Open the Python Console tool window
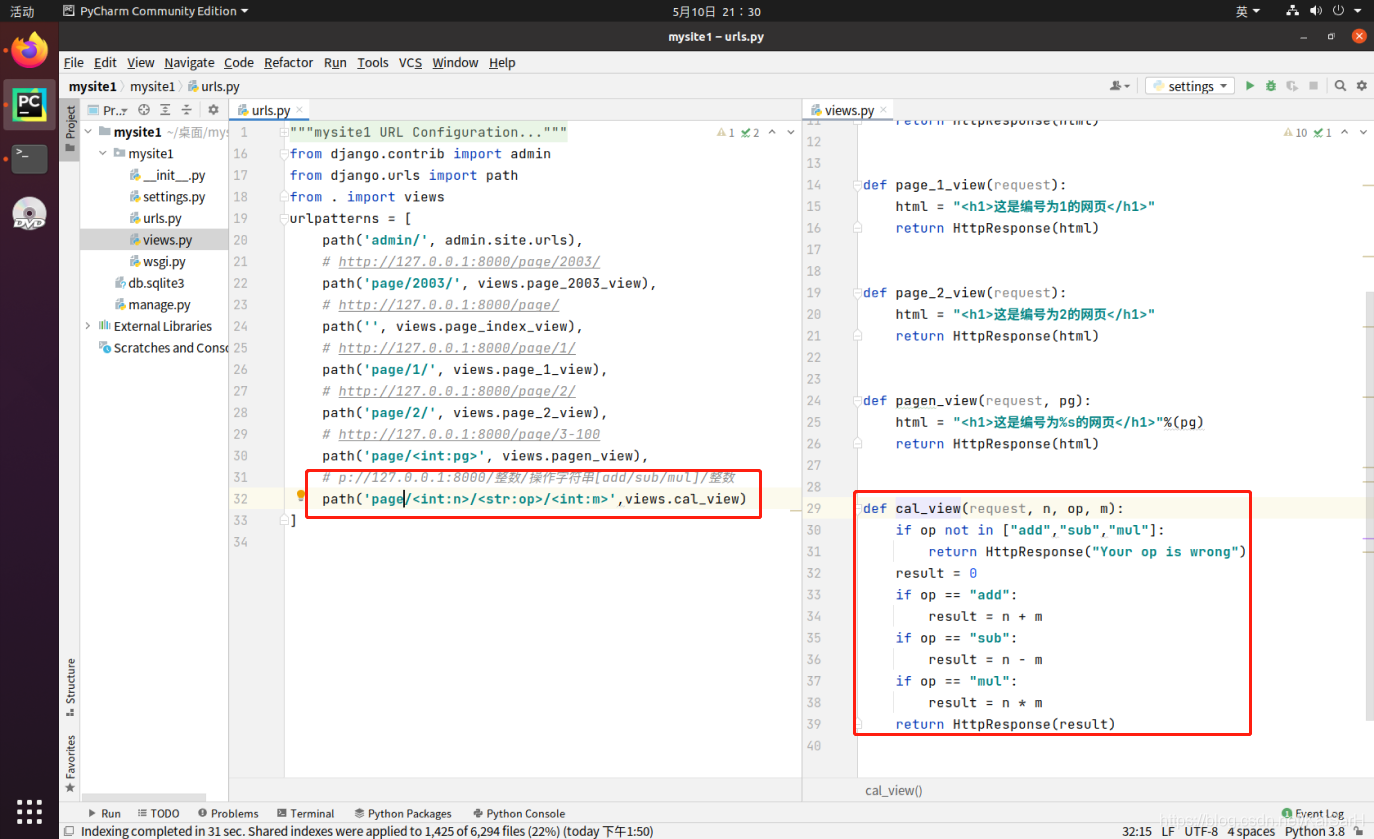Viewport: 1374px width, 839px height. tap(518, 813)
